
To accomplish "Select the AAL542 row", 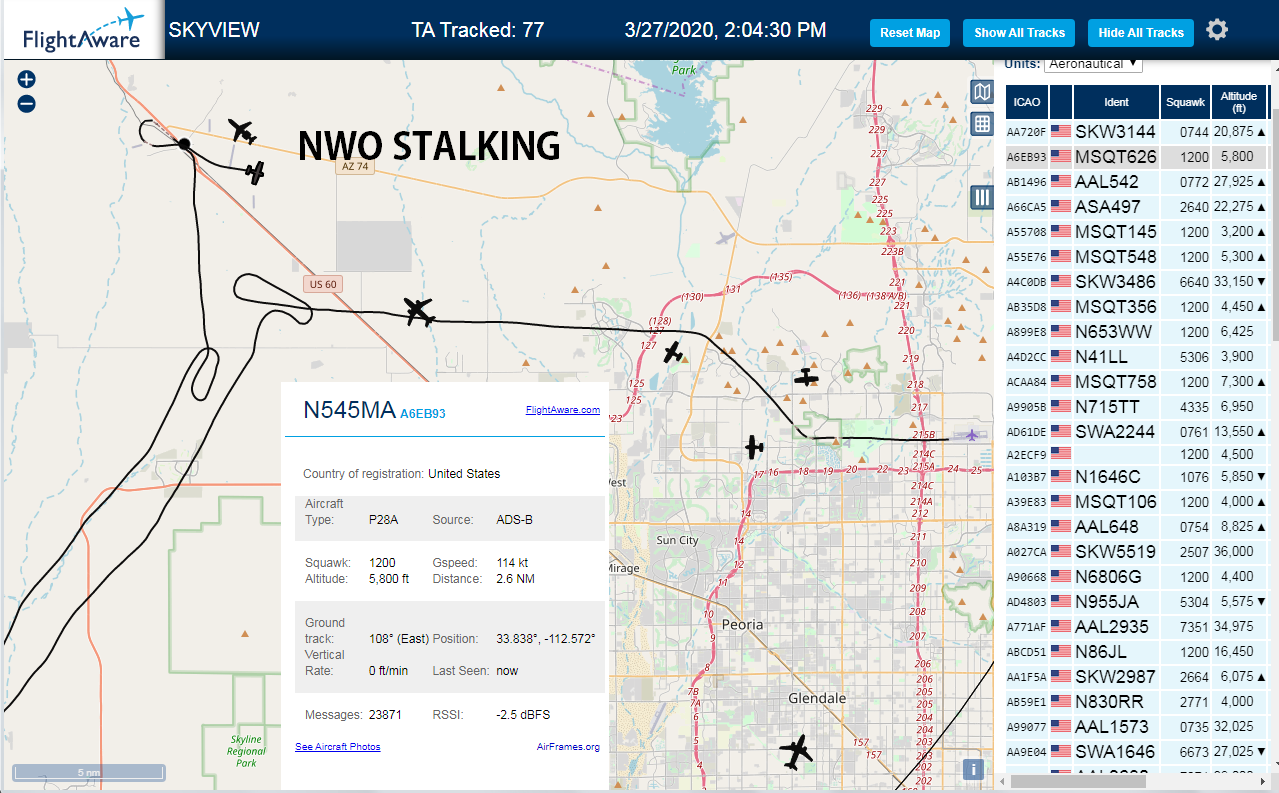I will pos(1137,182).
